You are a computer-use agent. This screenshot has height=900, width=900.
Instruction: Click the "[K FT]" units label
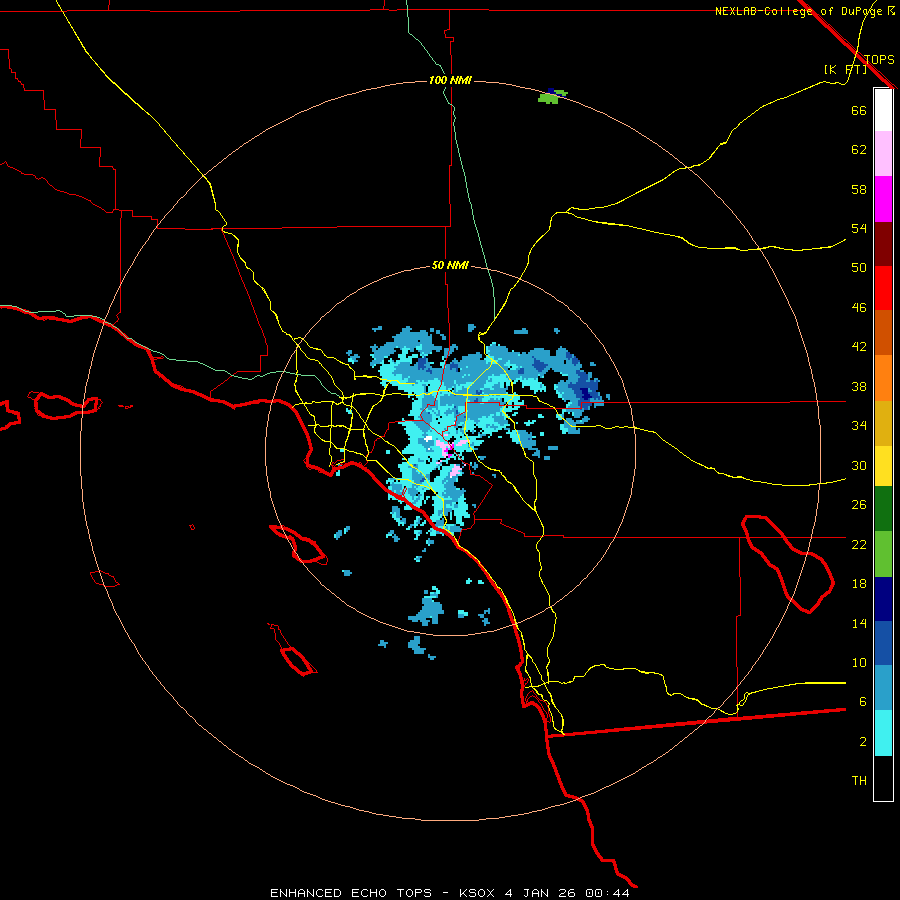coord(845,70)
